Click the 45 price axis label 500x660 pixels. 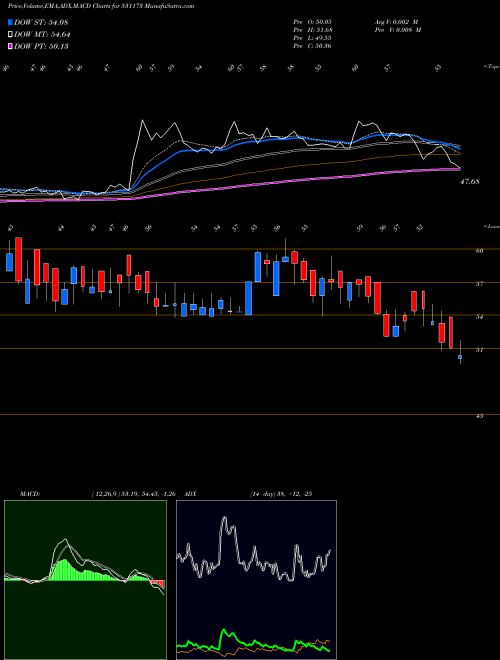(479, 416)
